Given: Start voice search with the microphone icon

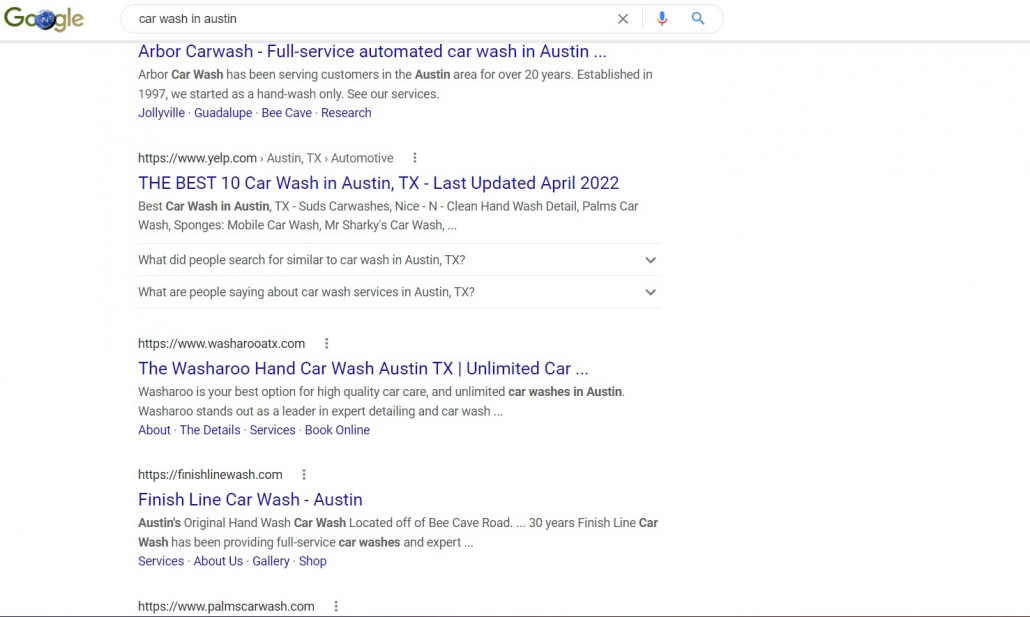Looking at the screenshot, I should tap(662, 19).
